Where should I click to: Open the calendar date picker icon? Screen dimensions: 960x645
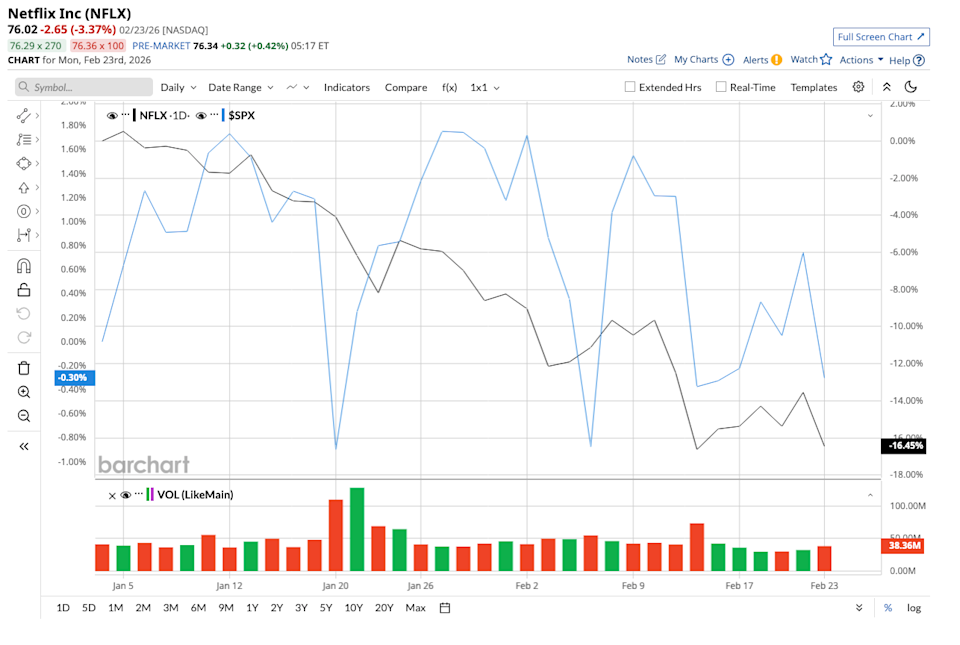point(445,608)
